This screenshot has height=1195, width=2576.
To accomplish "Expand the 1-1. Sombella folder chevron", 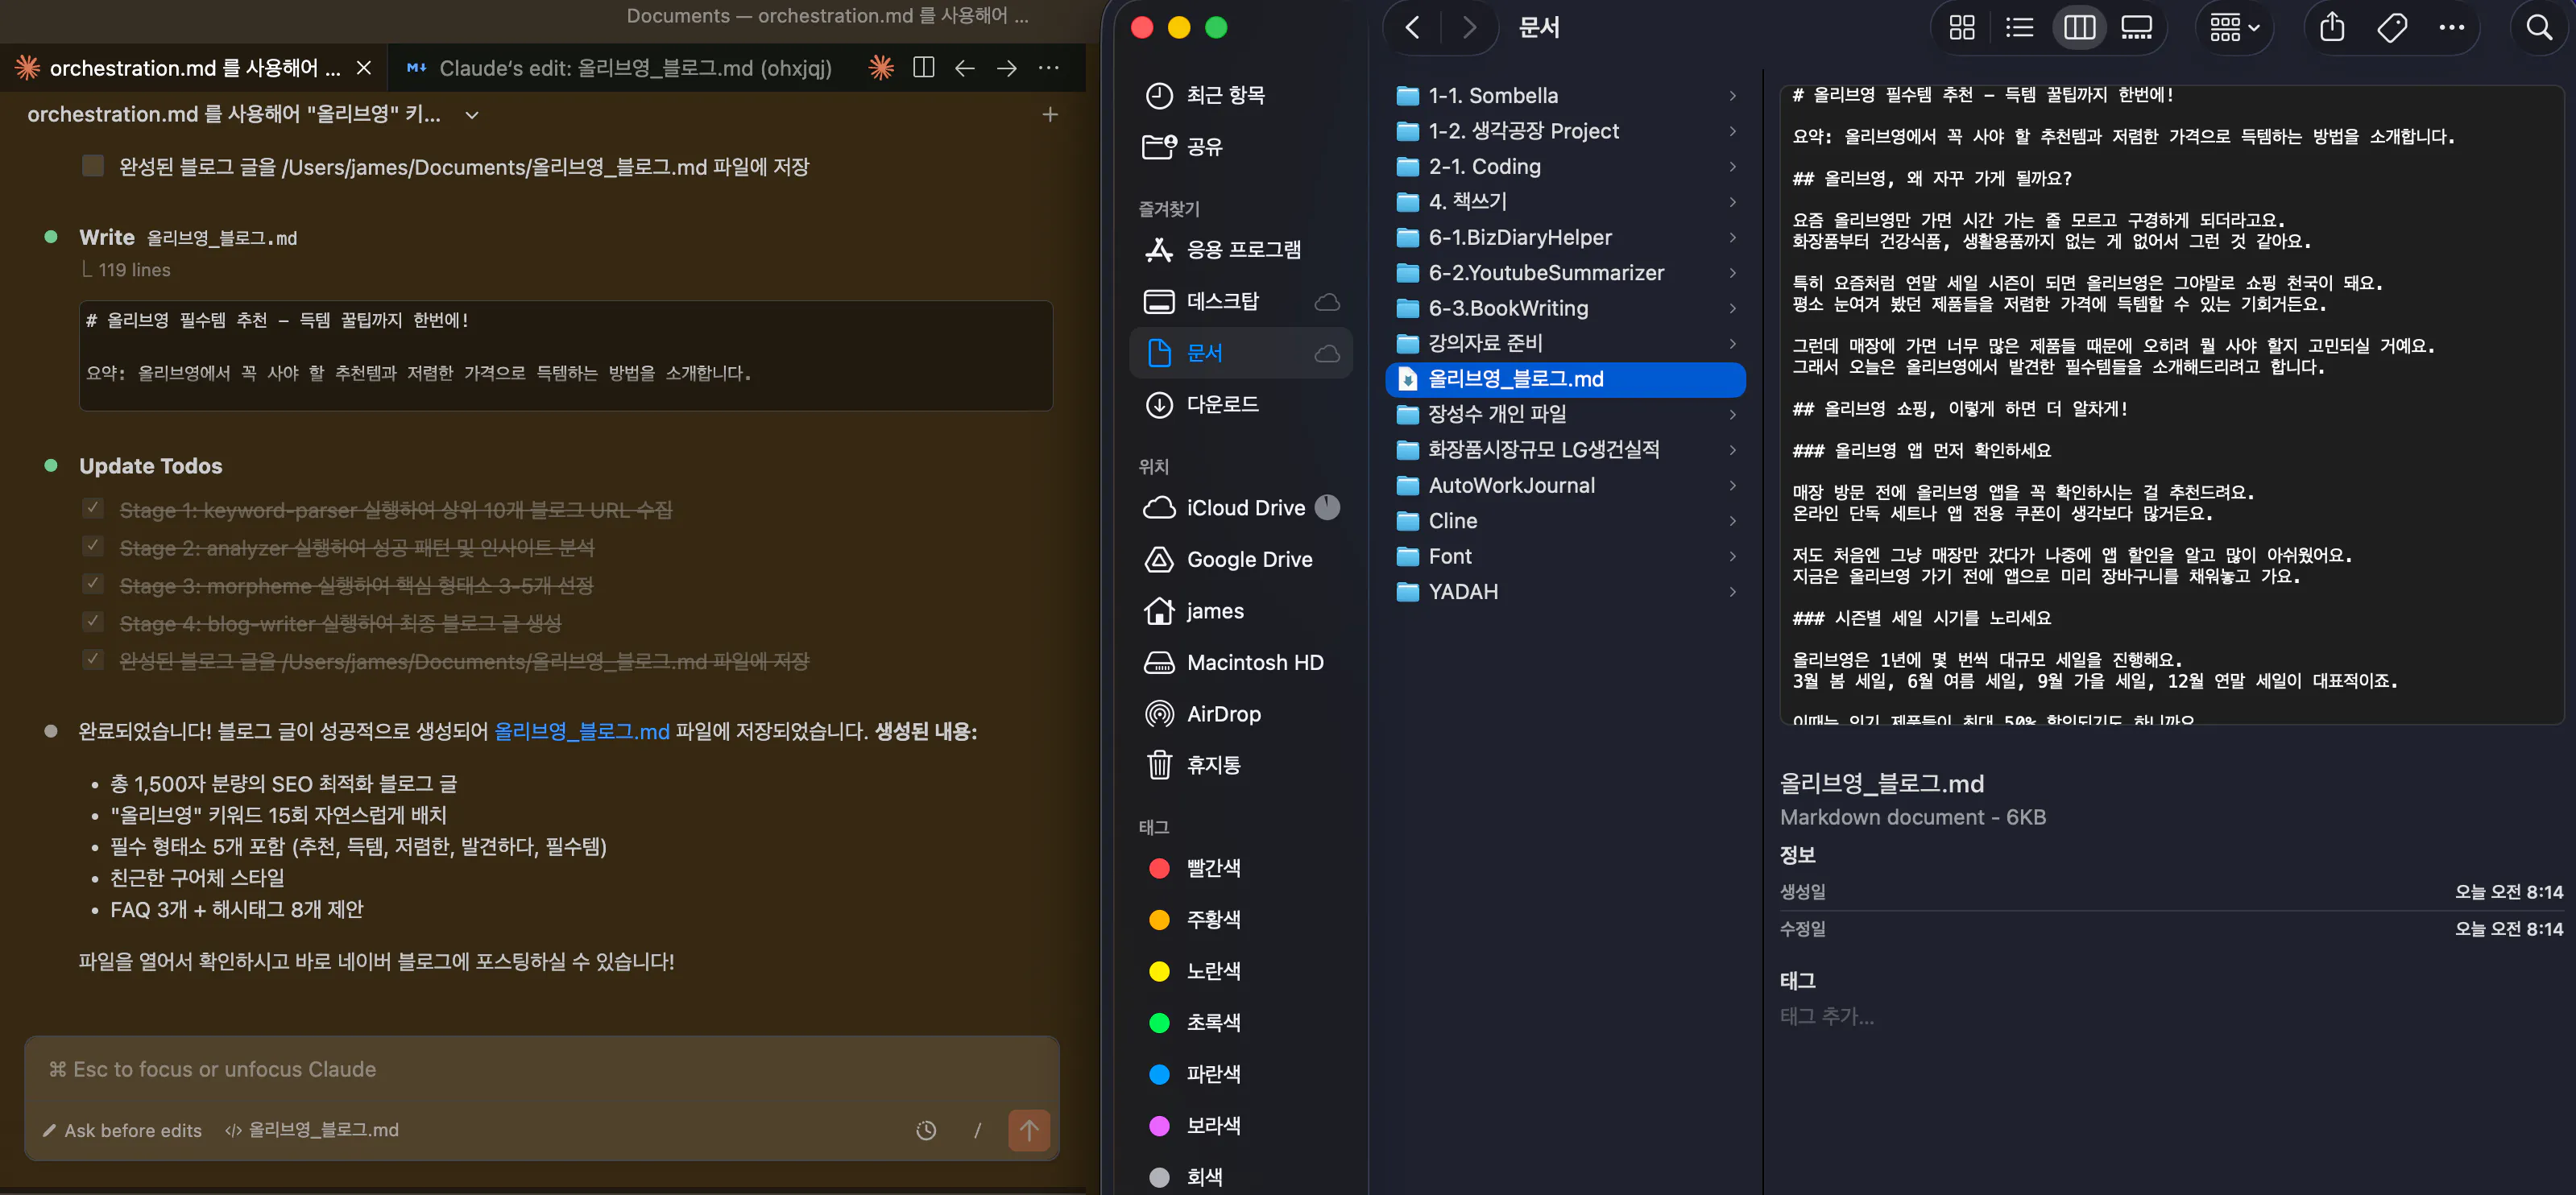I will (x=1733, y=95).
